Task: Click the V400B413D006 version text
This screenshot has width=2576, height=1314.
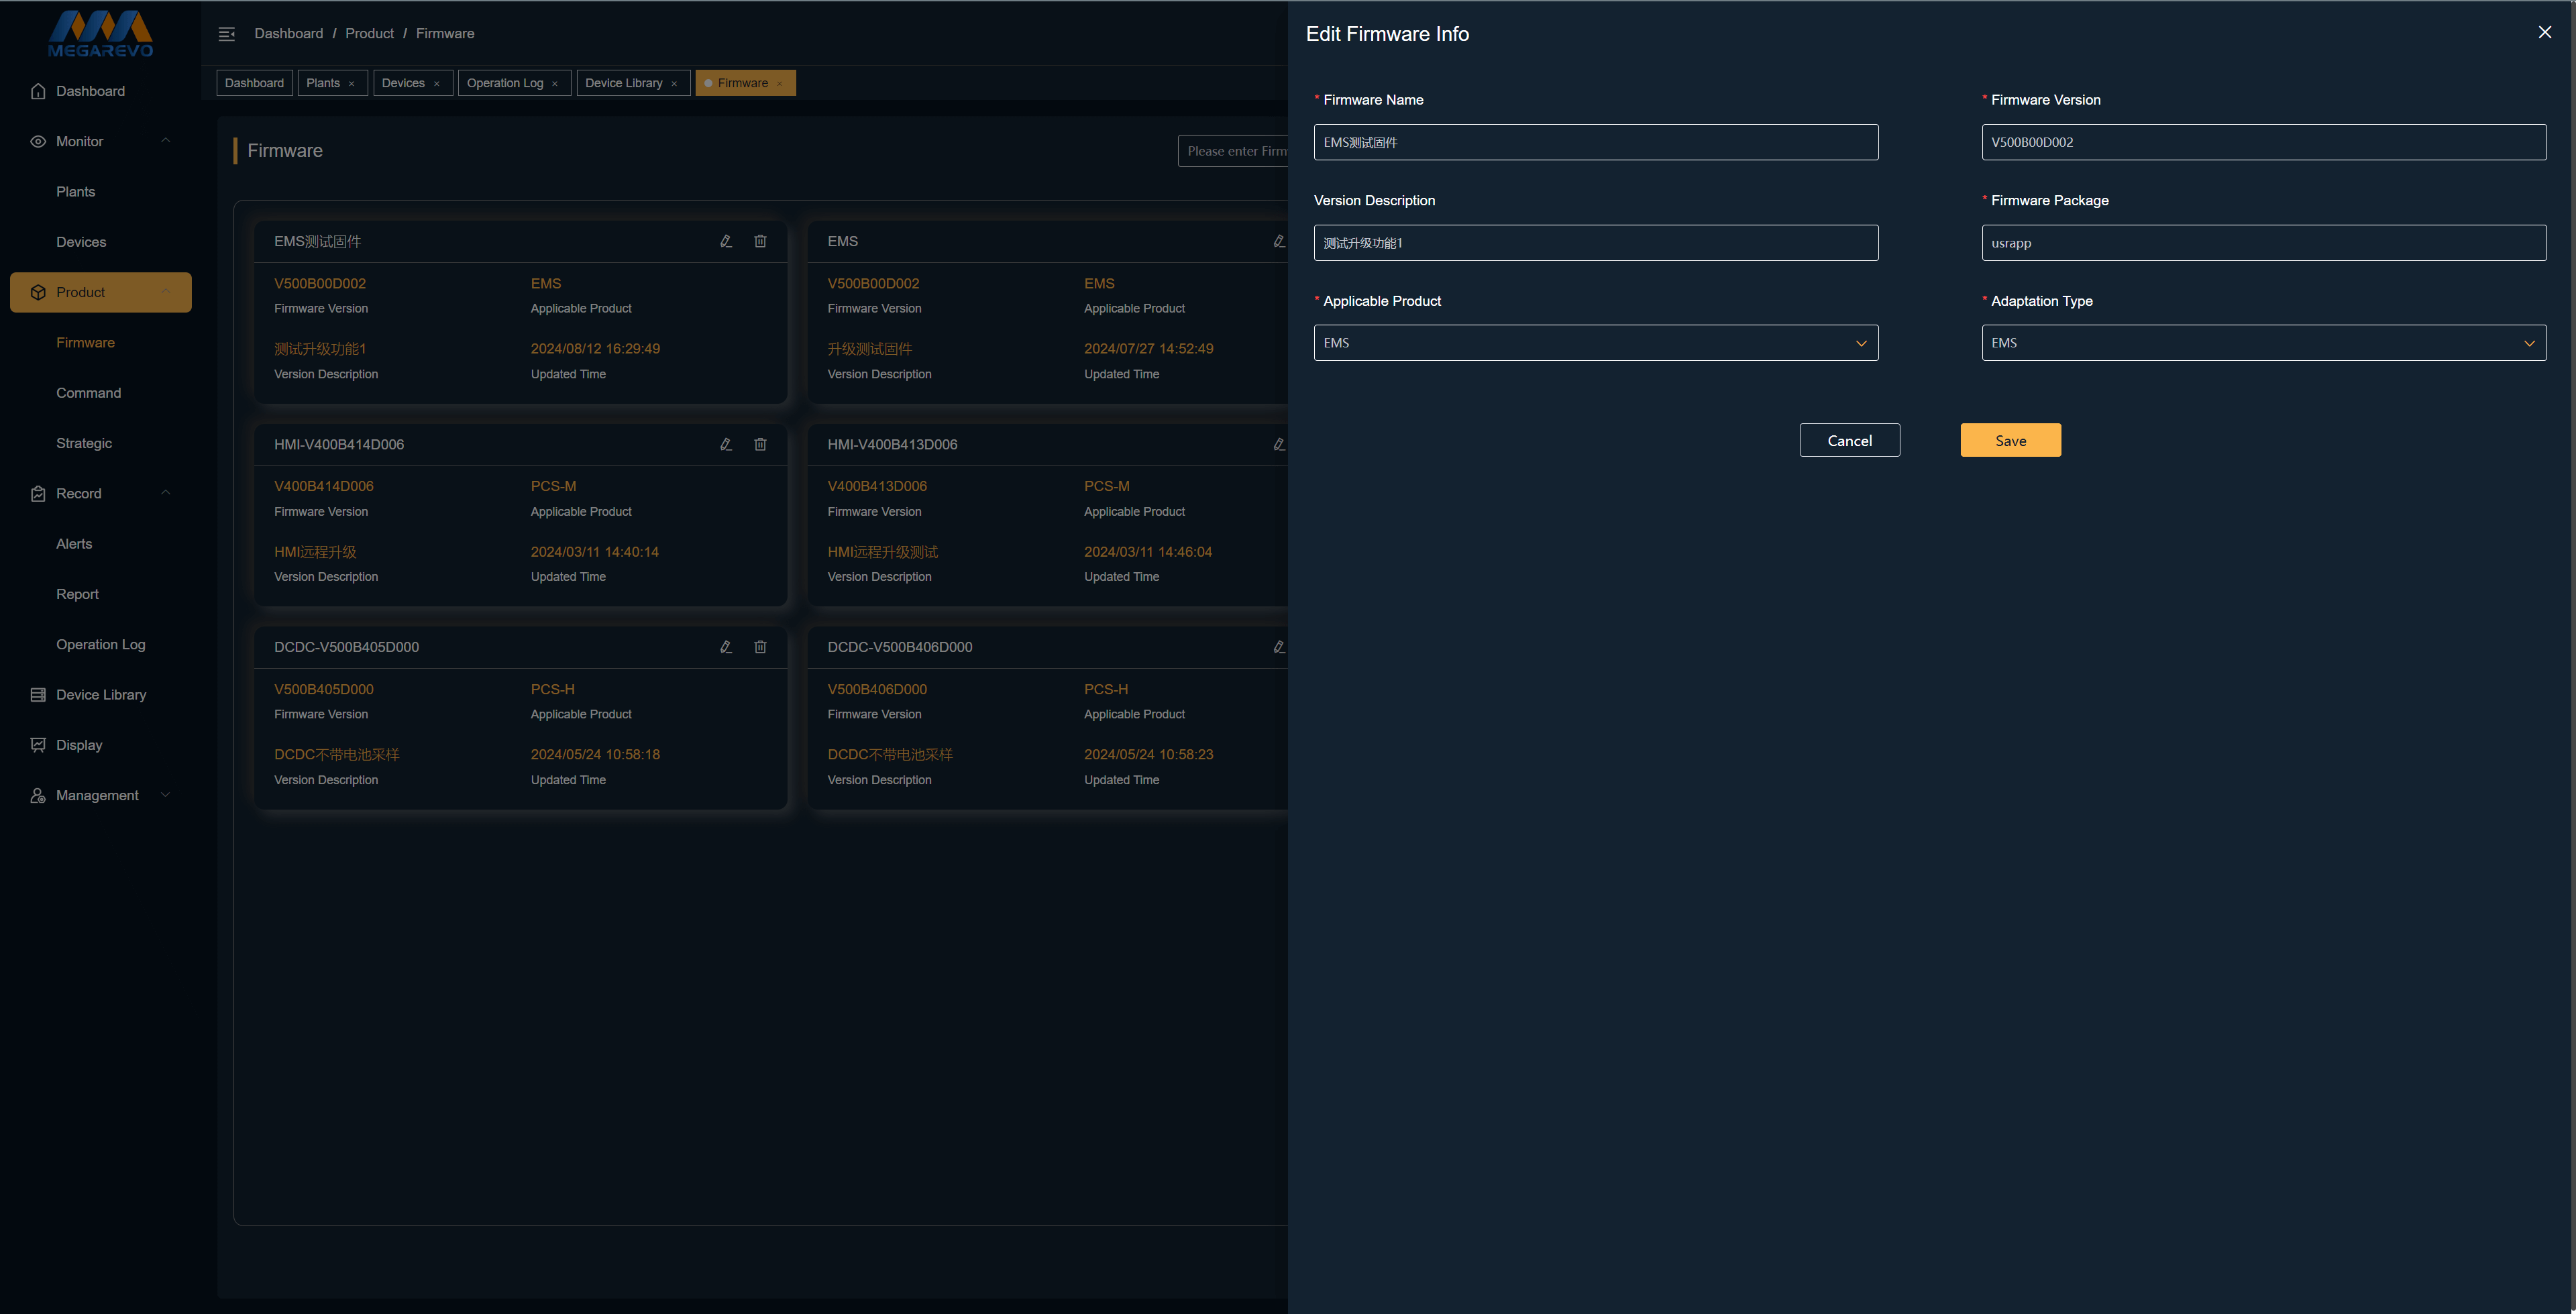Action: (877, 486)
